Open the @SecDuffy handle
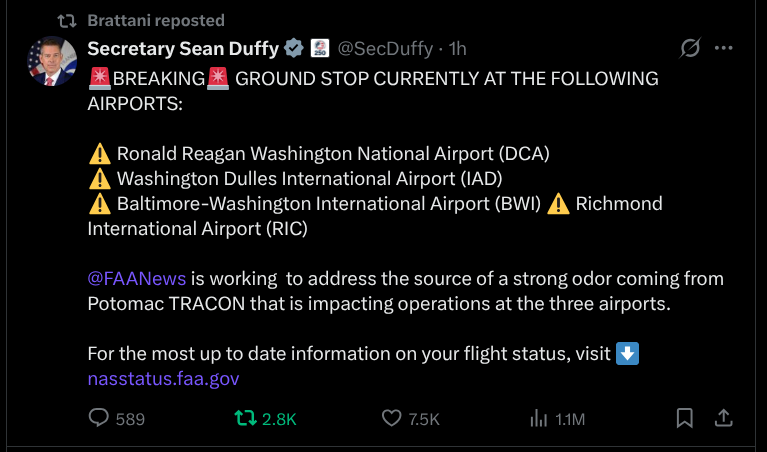Viewport: 767px width, 452px height. (x=388, y=48)
